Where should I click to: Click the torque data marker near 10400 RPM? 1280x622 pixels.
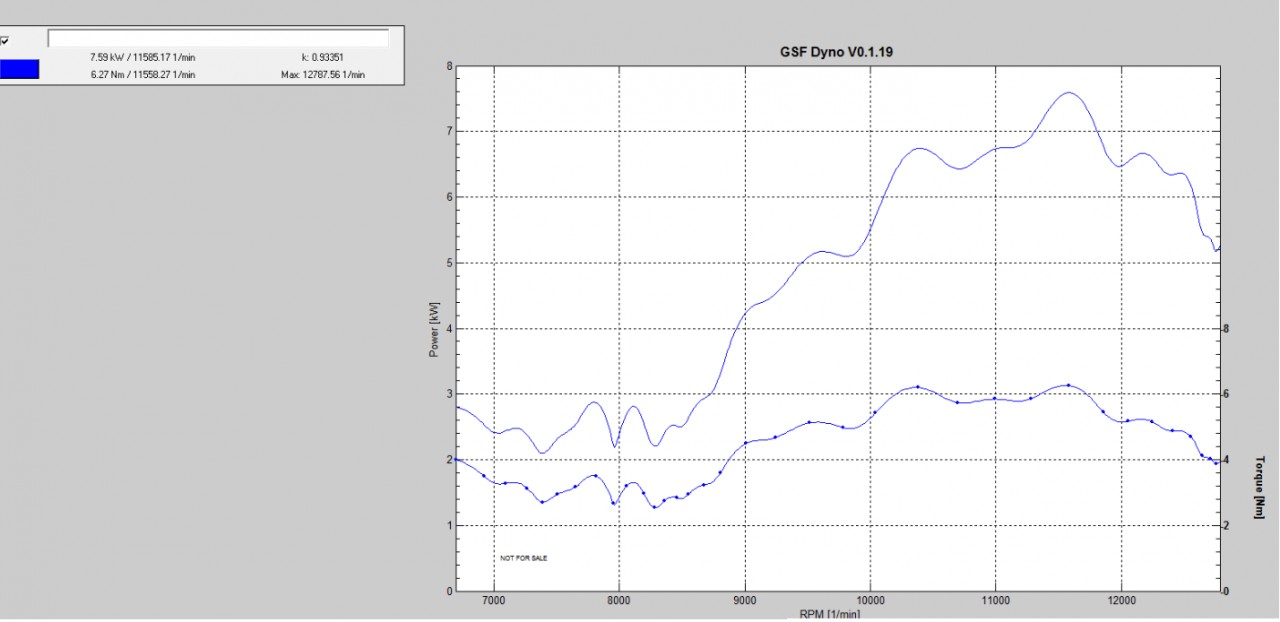pyautogui.click(x=917, y=387)
